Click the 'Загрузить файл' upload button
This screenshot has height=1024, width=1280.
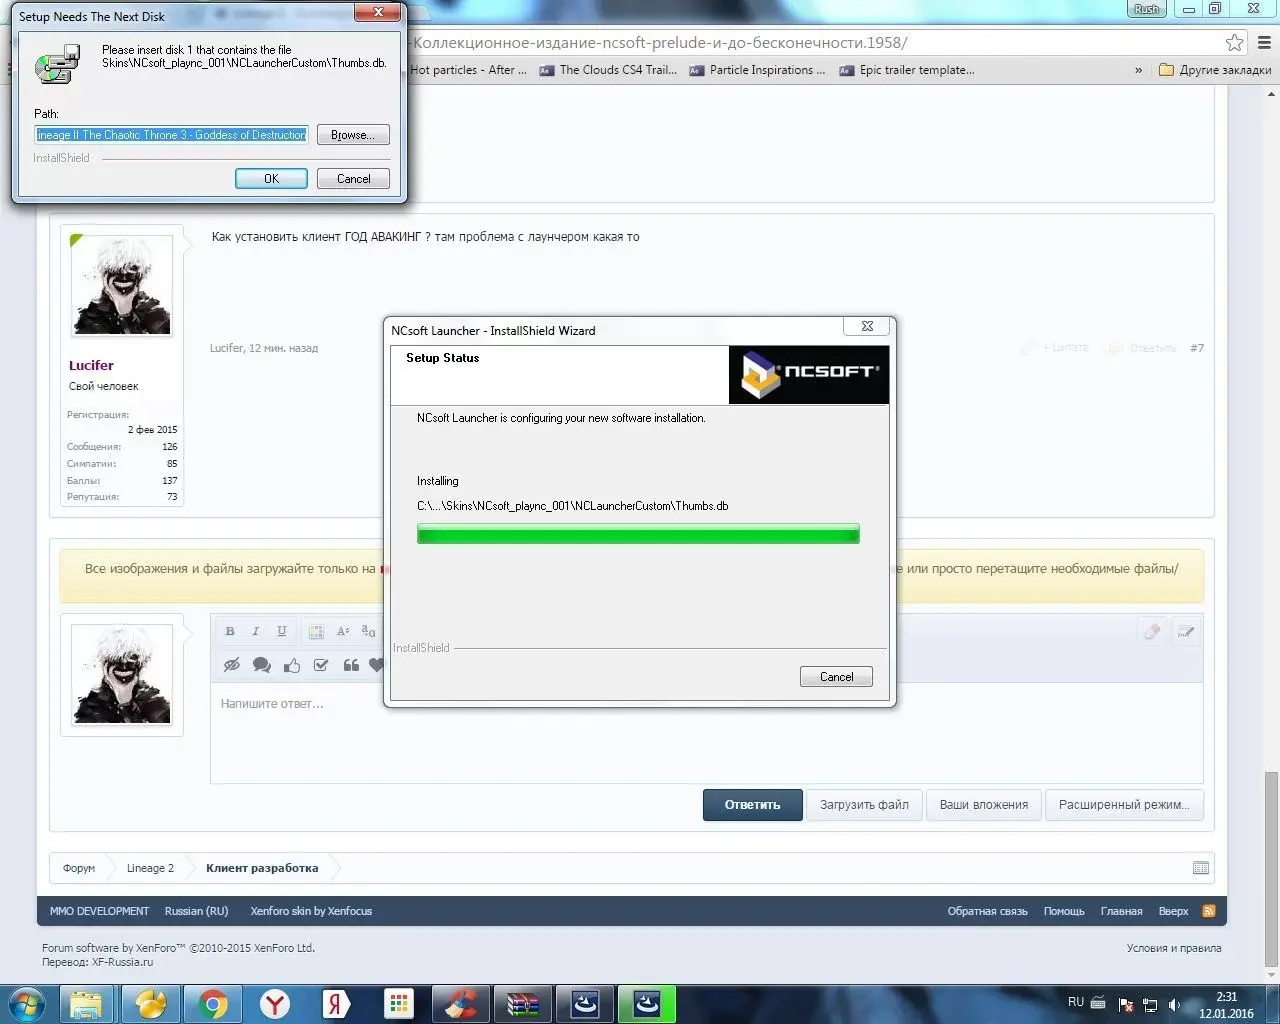(x=864, y=805)
